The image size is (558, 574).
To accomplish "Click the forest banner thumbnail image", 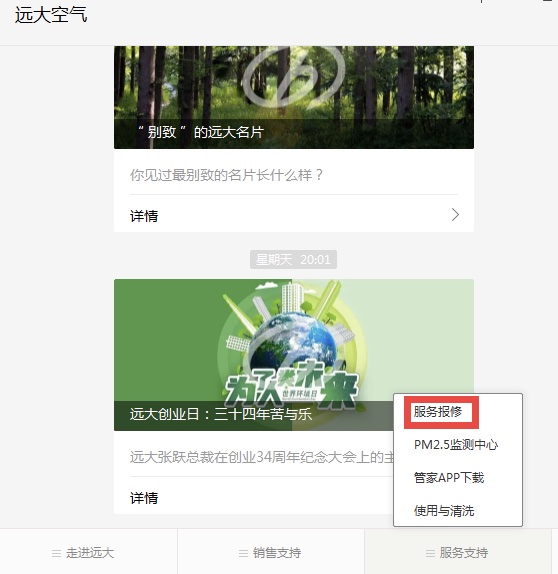I will (294, 97).
